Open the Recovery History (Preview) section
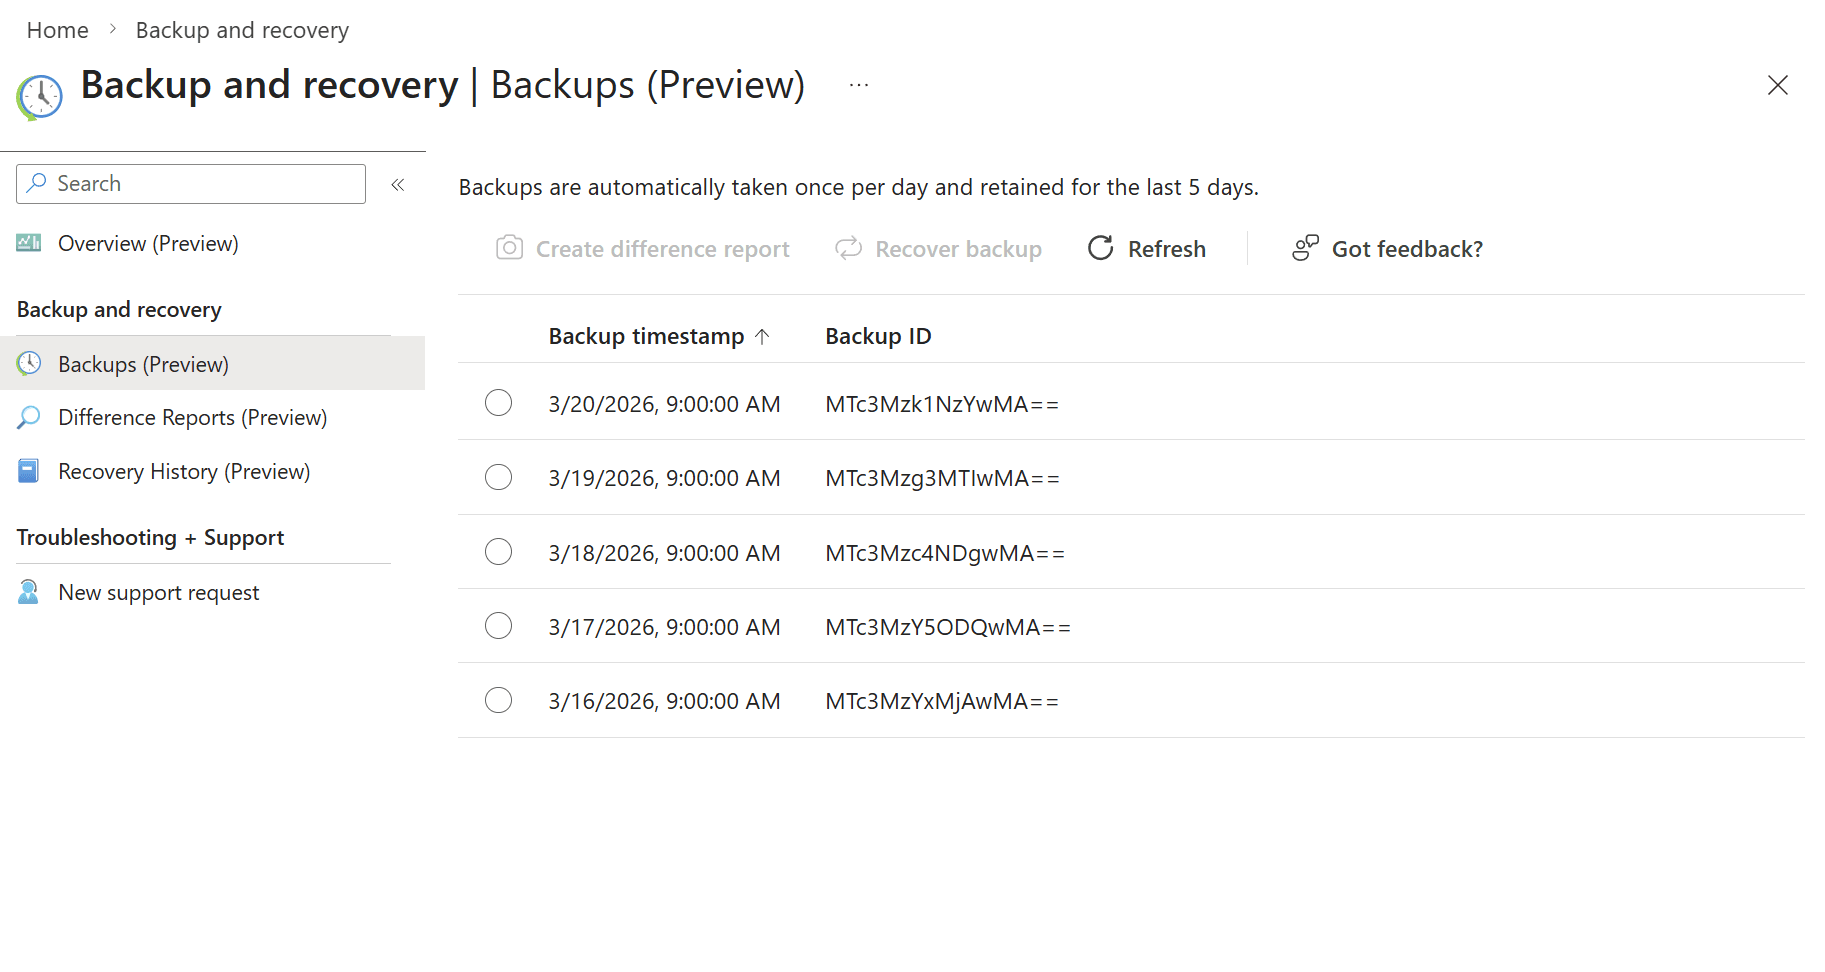Viewport: 1825px width, 972px height. [x=184, y=470]
